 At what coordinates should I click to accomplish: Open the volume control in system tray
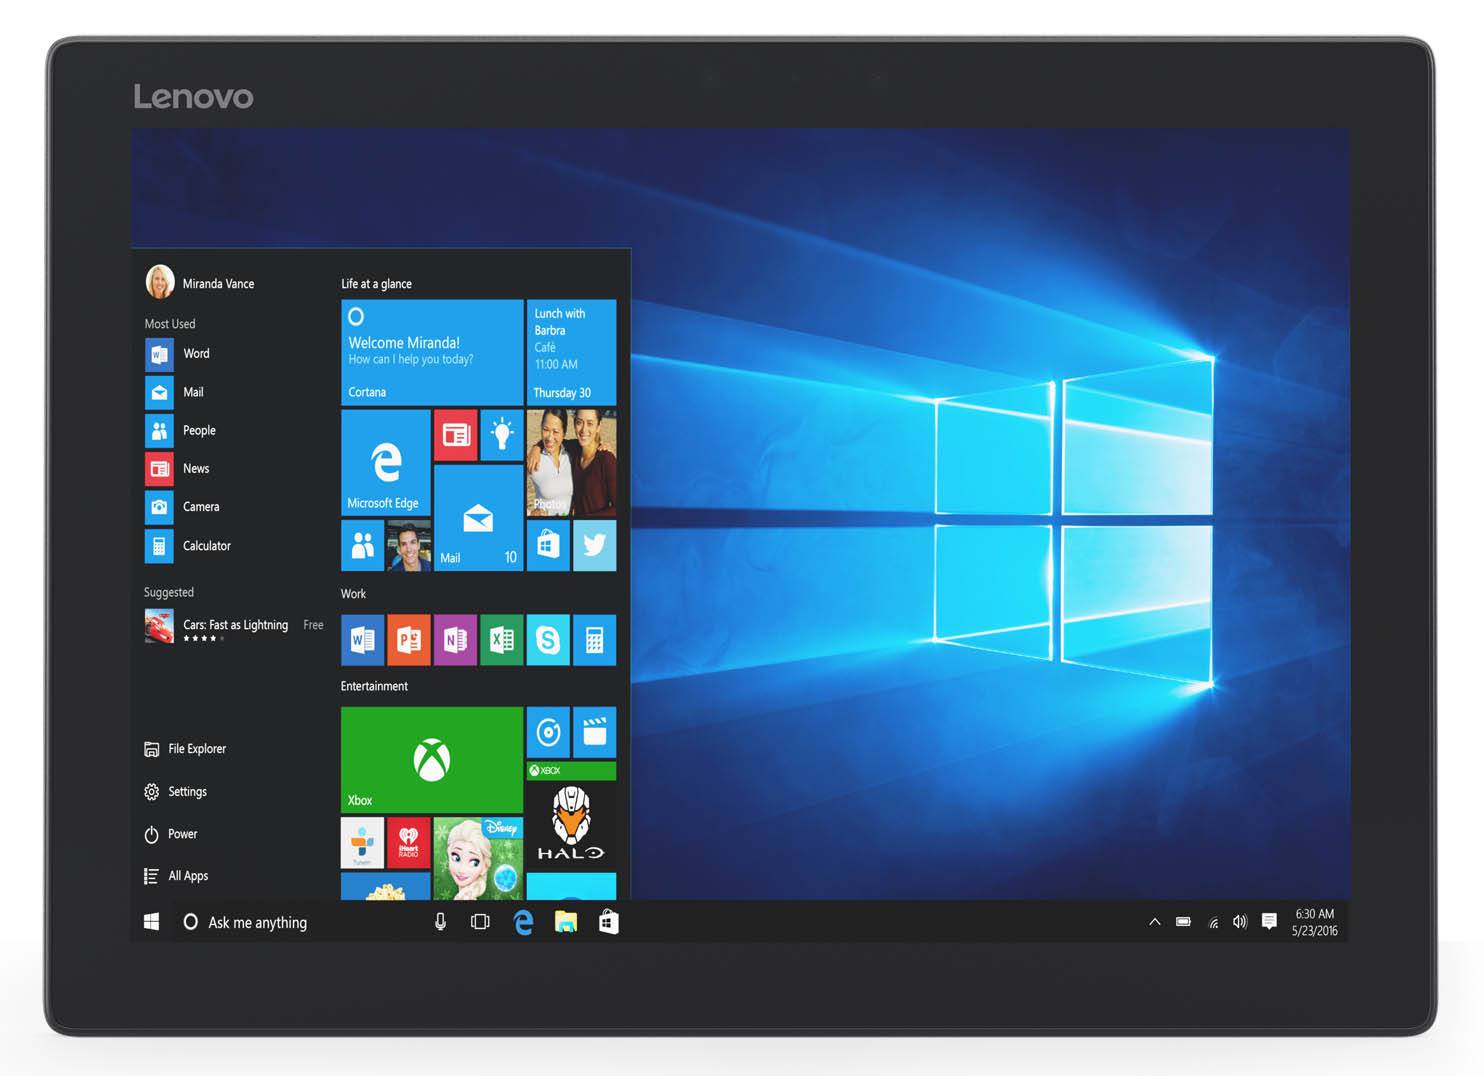[1240, 922]
